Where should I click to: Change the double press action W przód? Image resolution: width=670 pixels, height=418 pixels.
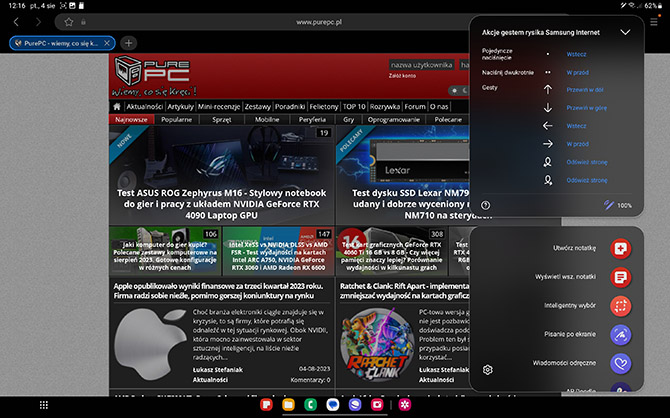coord(577,73)
